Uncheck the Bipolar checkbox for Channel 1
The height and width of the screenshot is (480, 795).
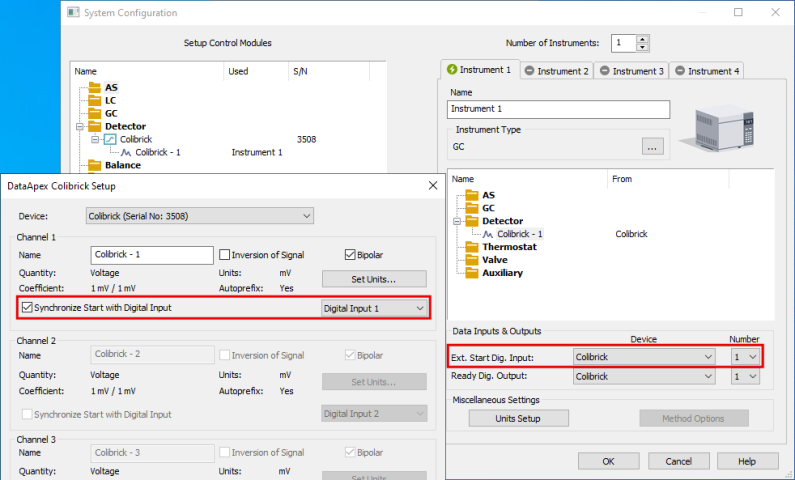tap(350, 255)
